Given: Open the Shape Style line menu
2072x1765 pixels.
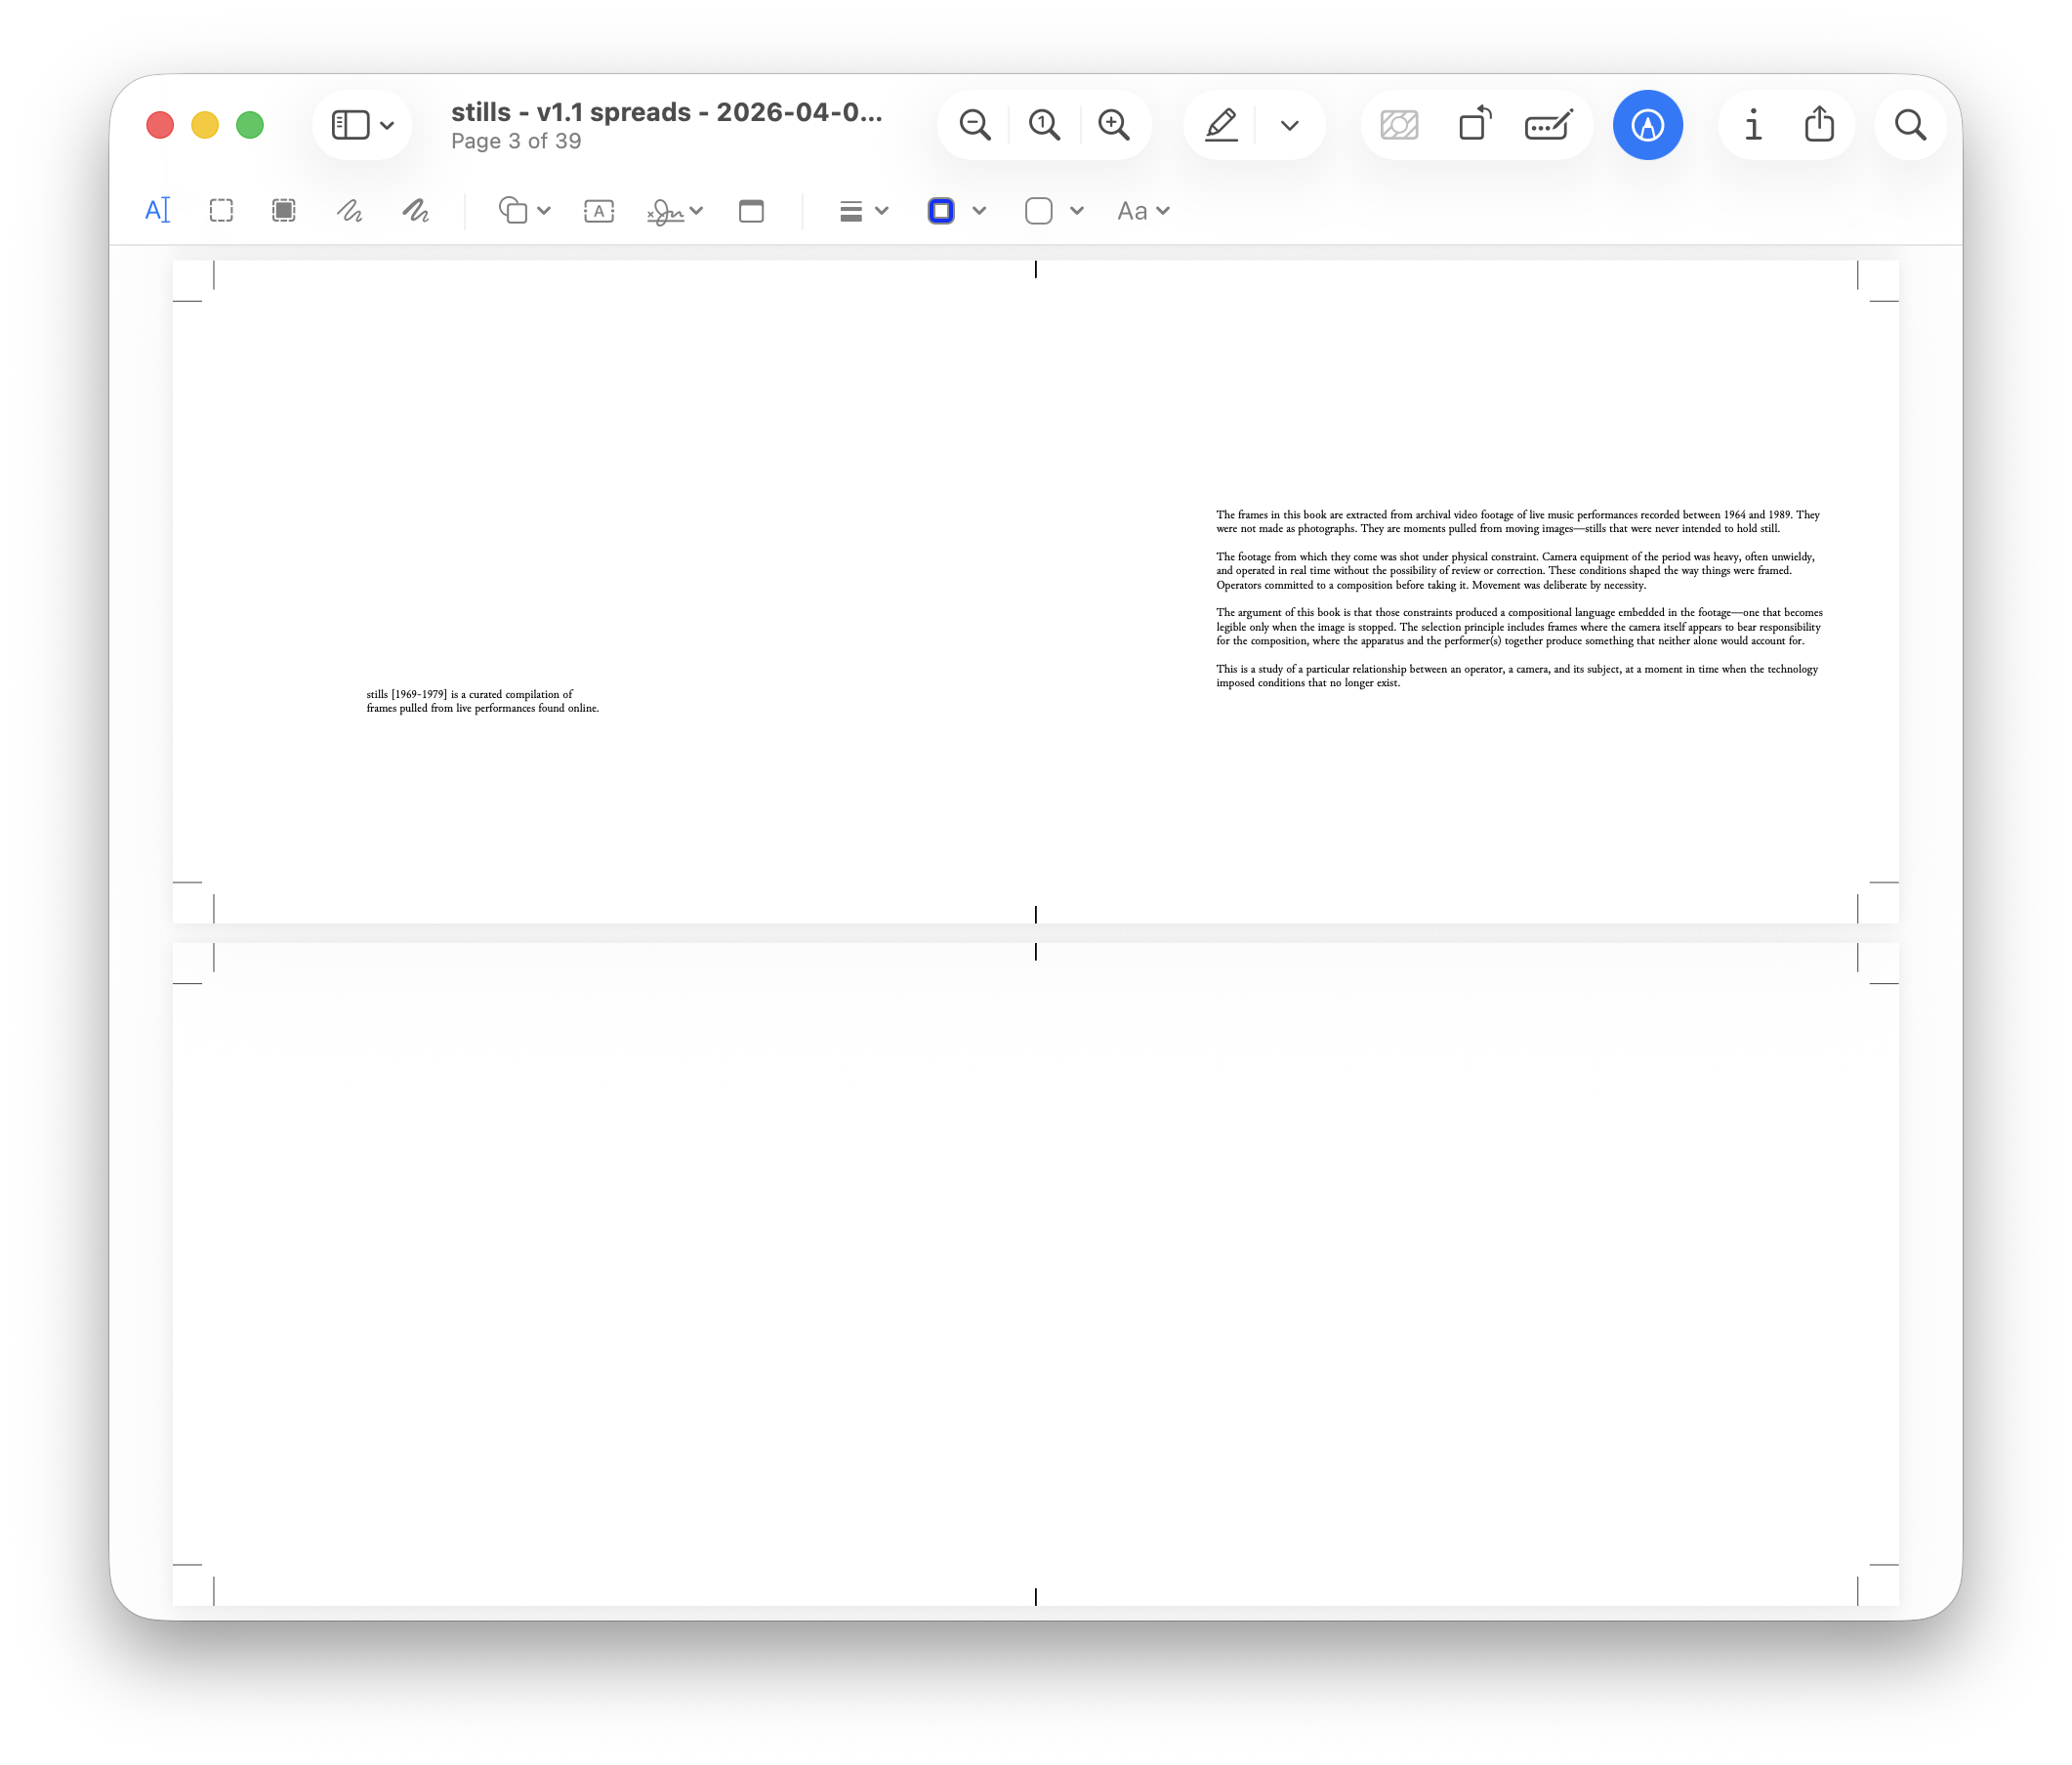Looking at the screenshot, I should [x=863, y=211].
